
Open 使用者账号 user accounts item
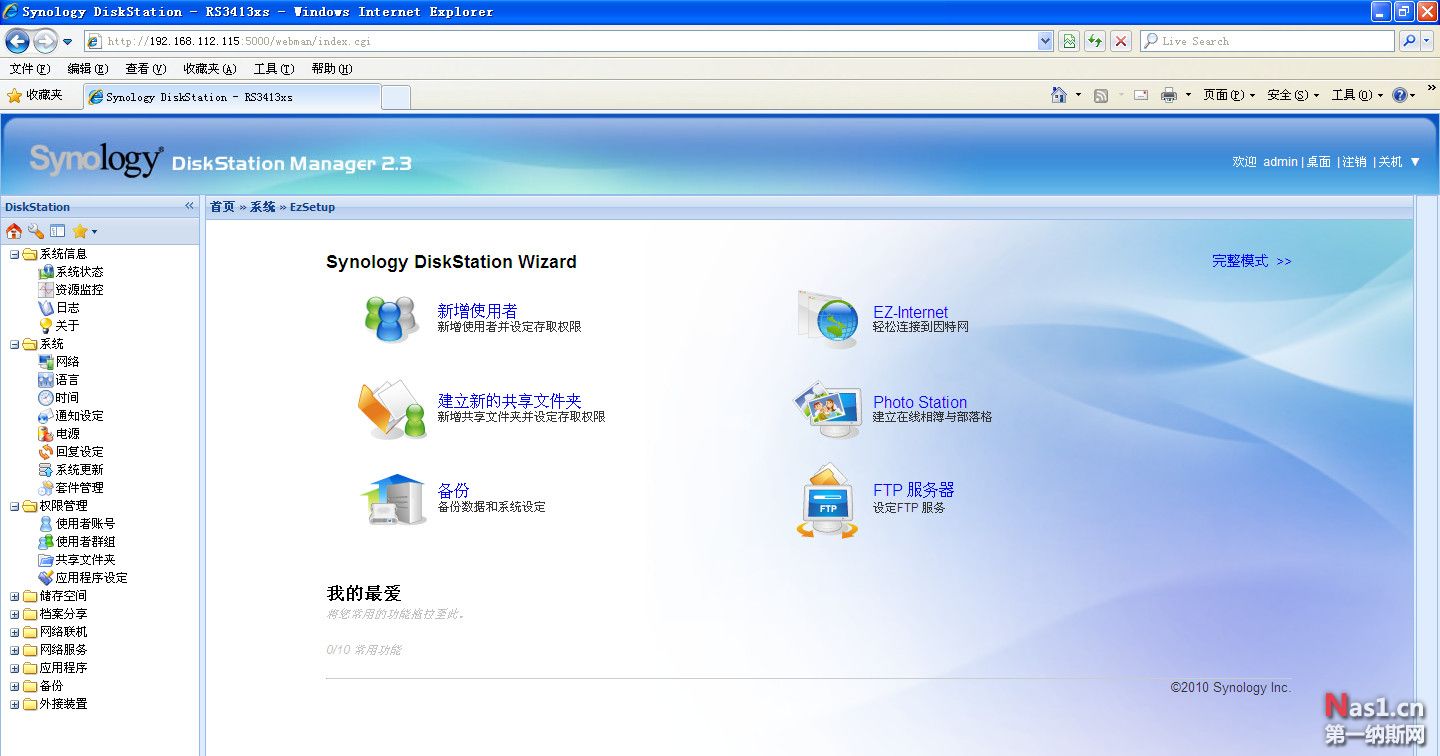85,524
